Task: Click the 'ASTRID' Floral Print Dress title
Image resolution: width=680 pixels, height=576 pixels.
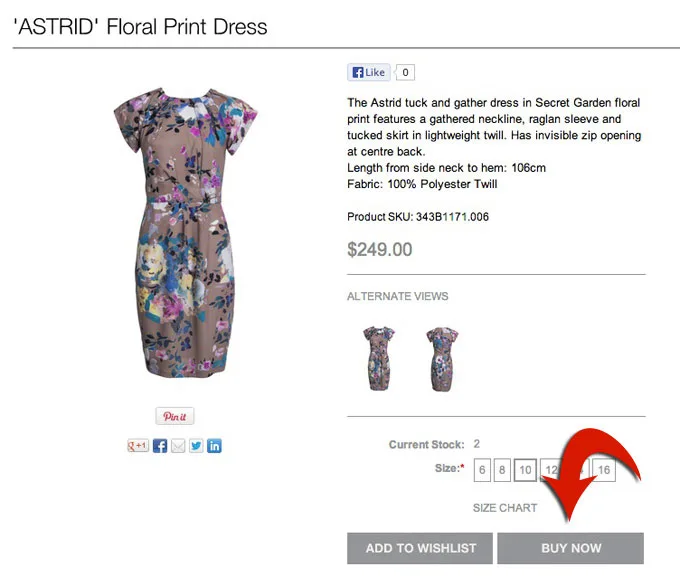Action: coord(141,26)
